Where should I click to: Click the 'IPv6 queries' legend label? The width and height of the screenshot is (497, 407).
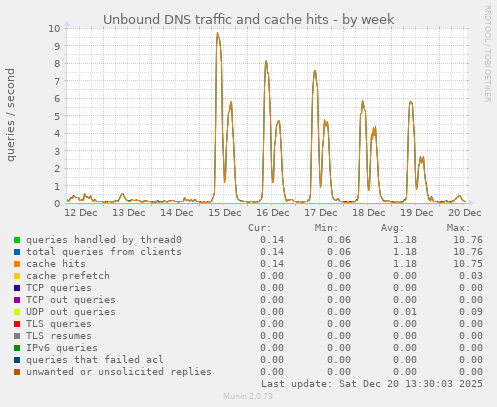(62, 348)
